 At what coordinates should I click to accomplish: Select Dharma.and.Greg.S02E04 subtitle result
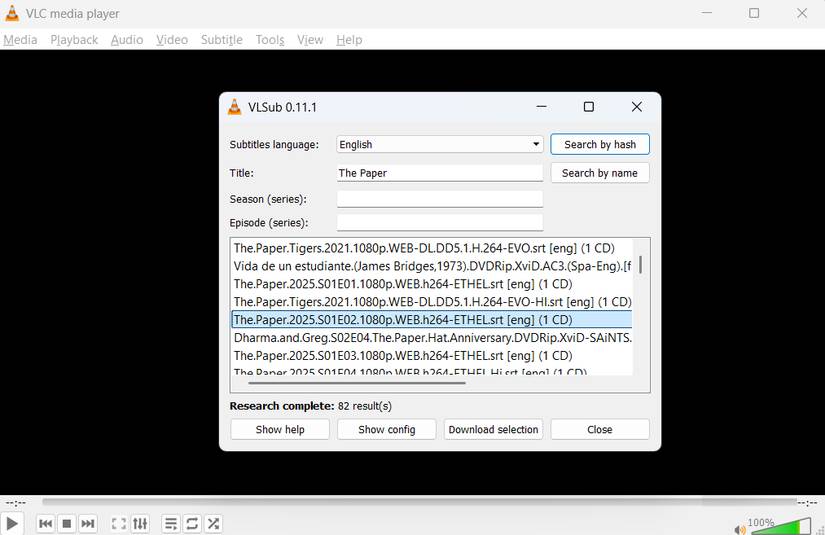pos(431,337)
